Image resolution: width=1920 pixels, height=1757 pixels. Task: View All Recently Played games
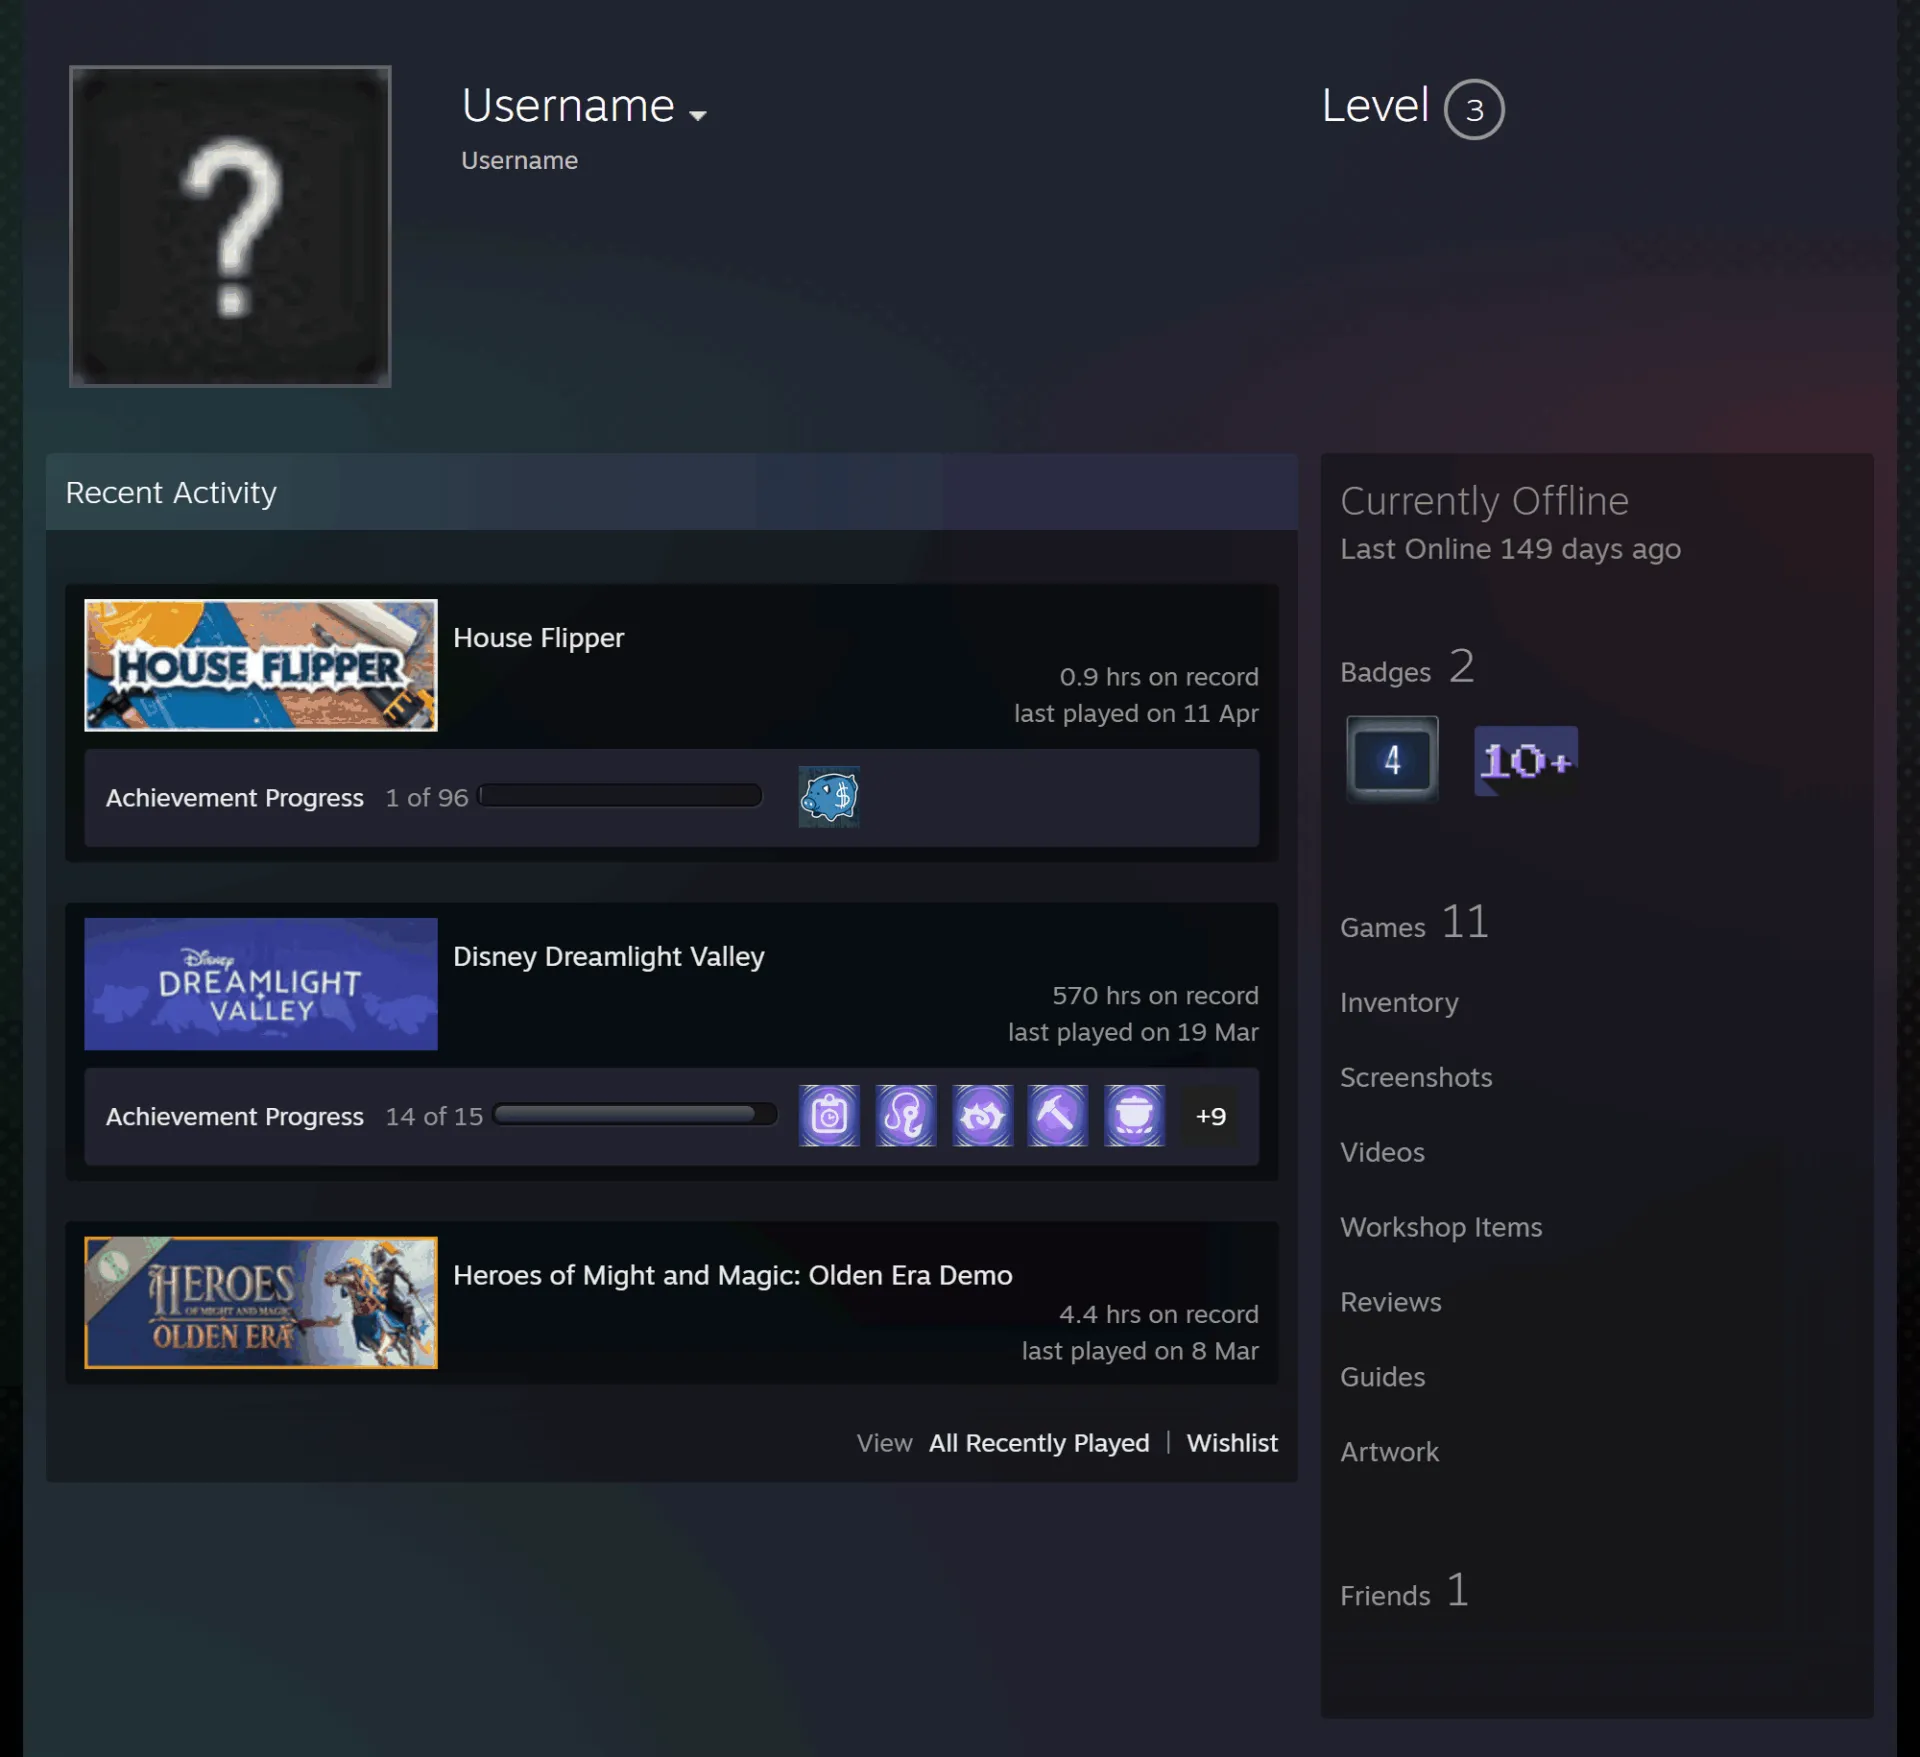pyautogui.click(x=1039, y=1443)
